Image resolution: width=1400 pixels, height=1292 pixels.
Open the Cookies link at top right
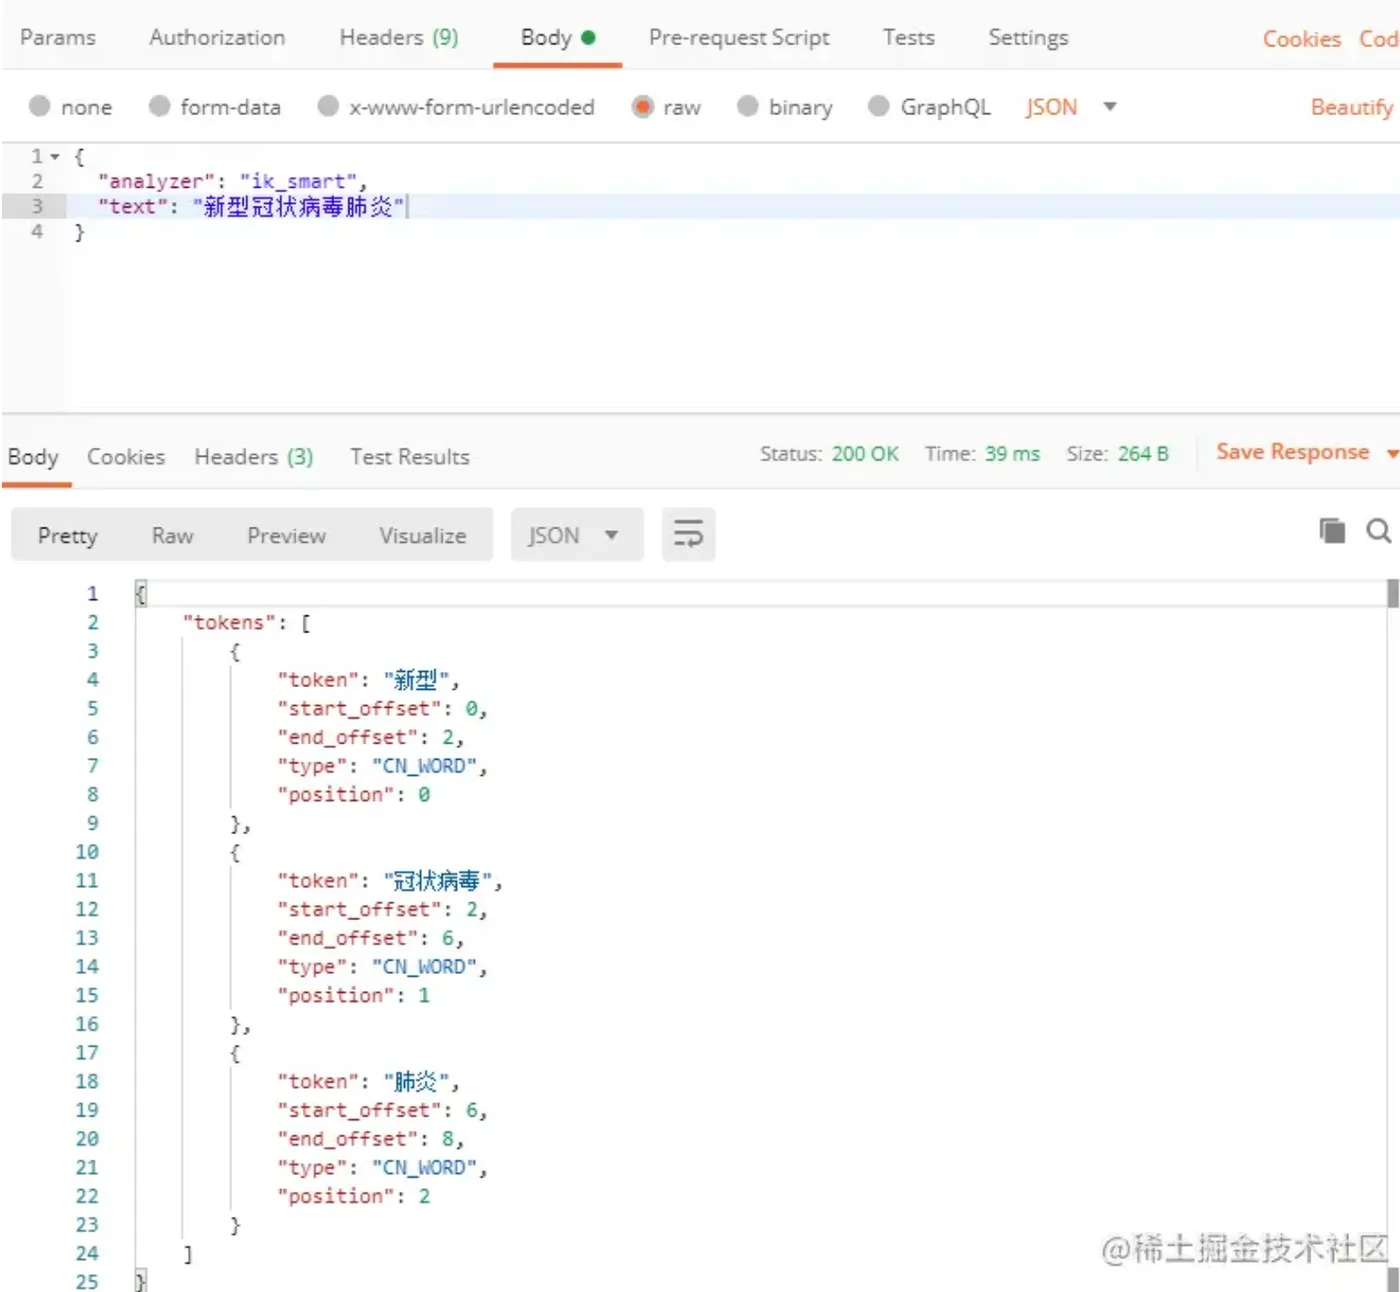pos(1301,39)
